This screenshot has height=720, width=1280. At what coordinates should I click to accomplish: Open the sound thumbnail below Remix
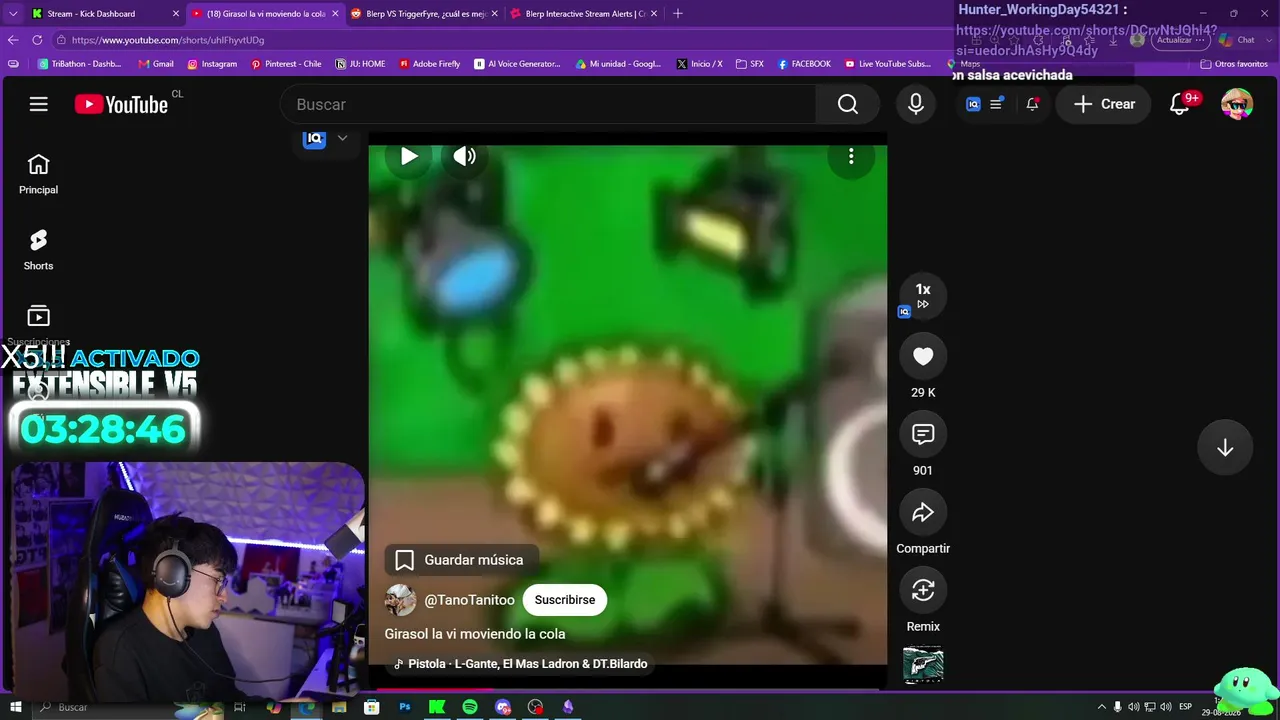tap(923, 664)
